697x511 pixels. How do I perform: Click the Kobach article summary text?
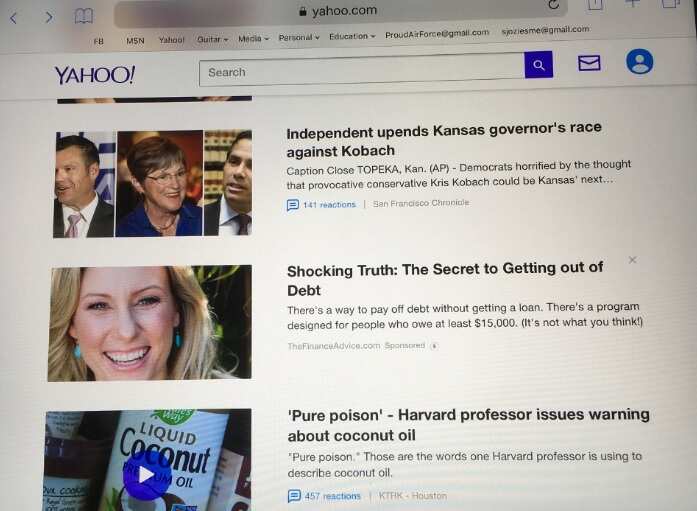point(458,174)
